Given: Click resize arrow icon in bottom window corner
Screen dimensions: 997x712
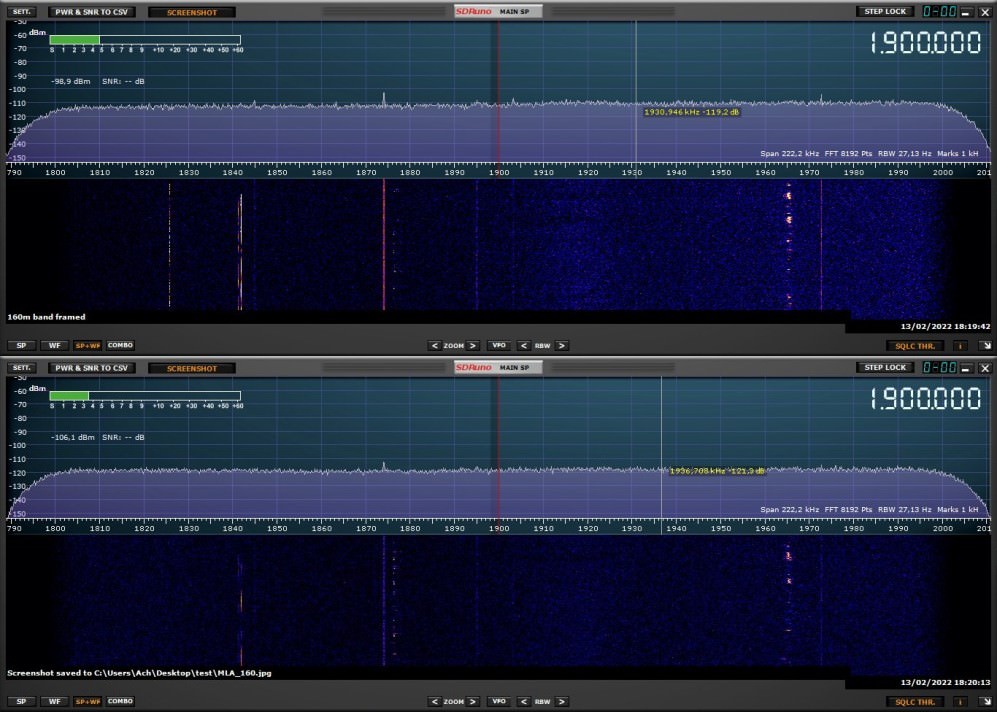Looking at the screenshot, I should tap(984, 702).
